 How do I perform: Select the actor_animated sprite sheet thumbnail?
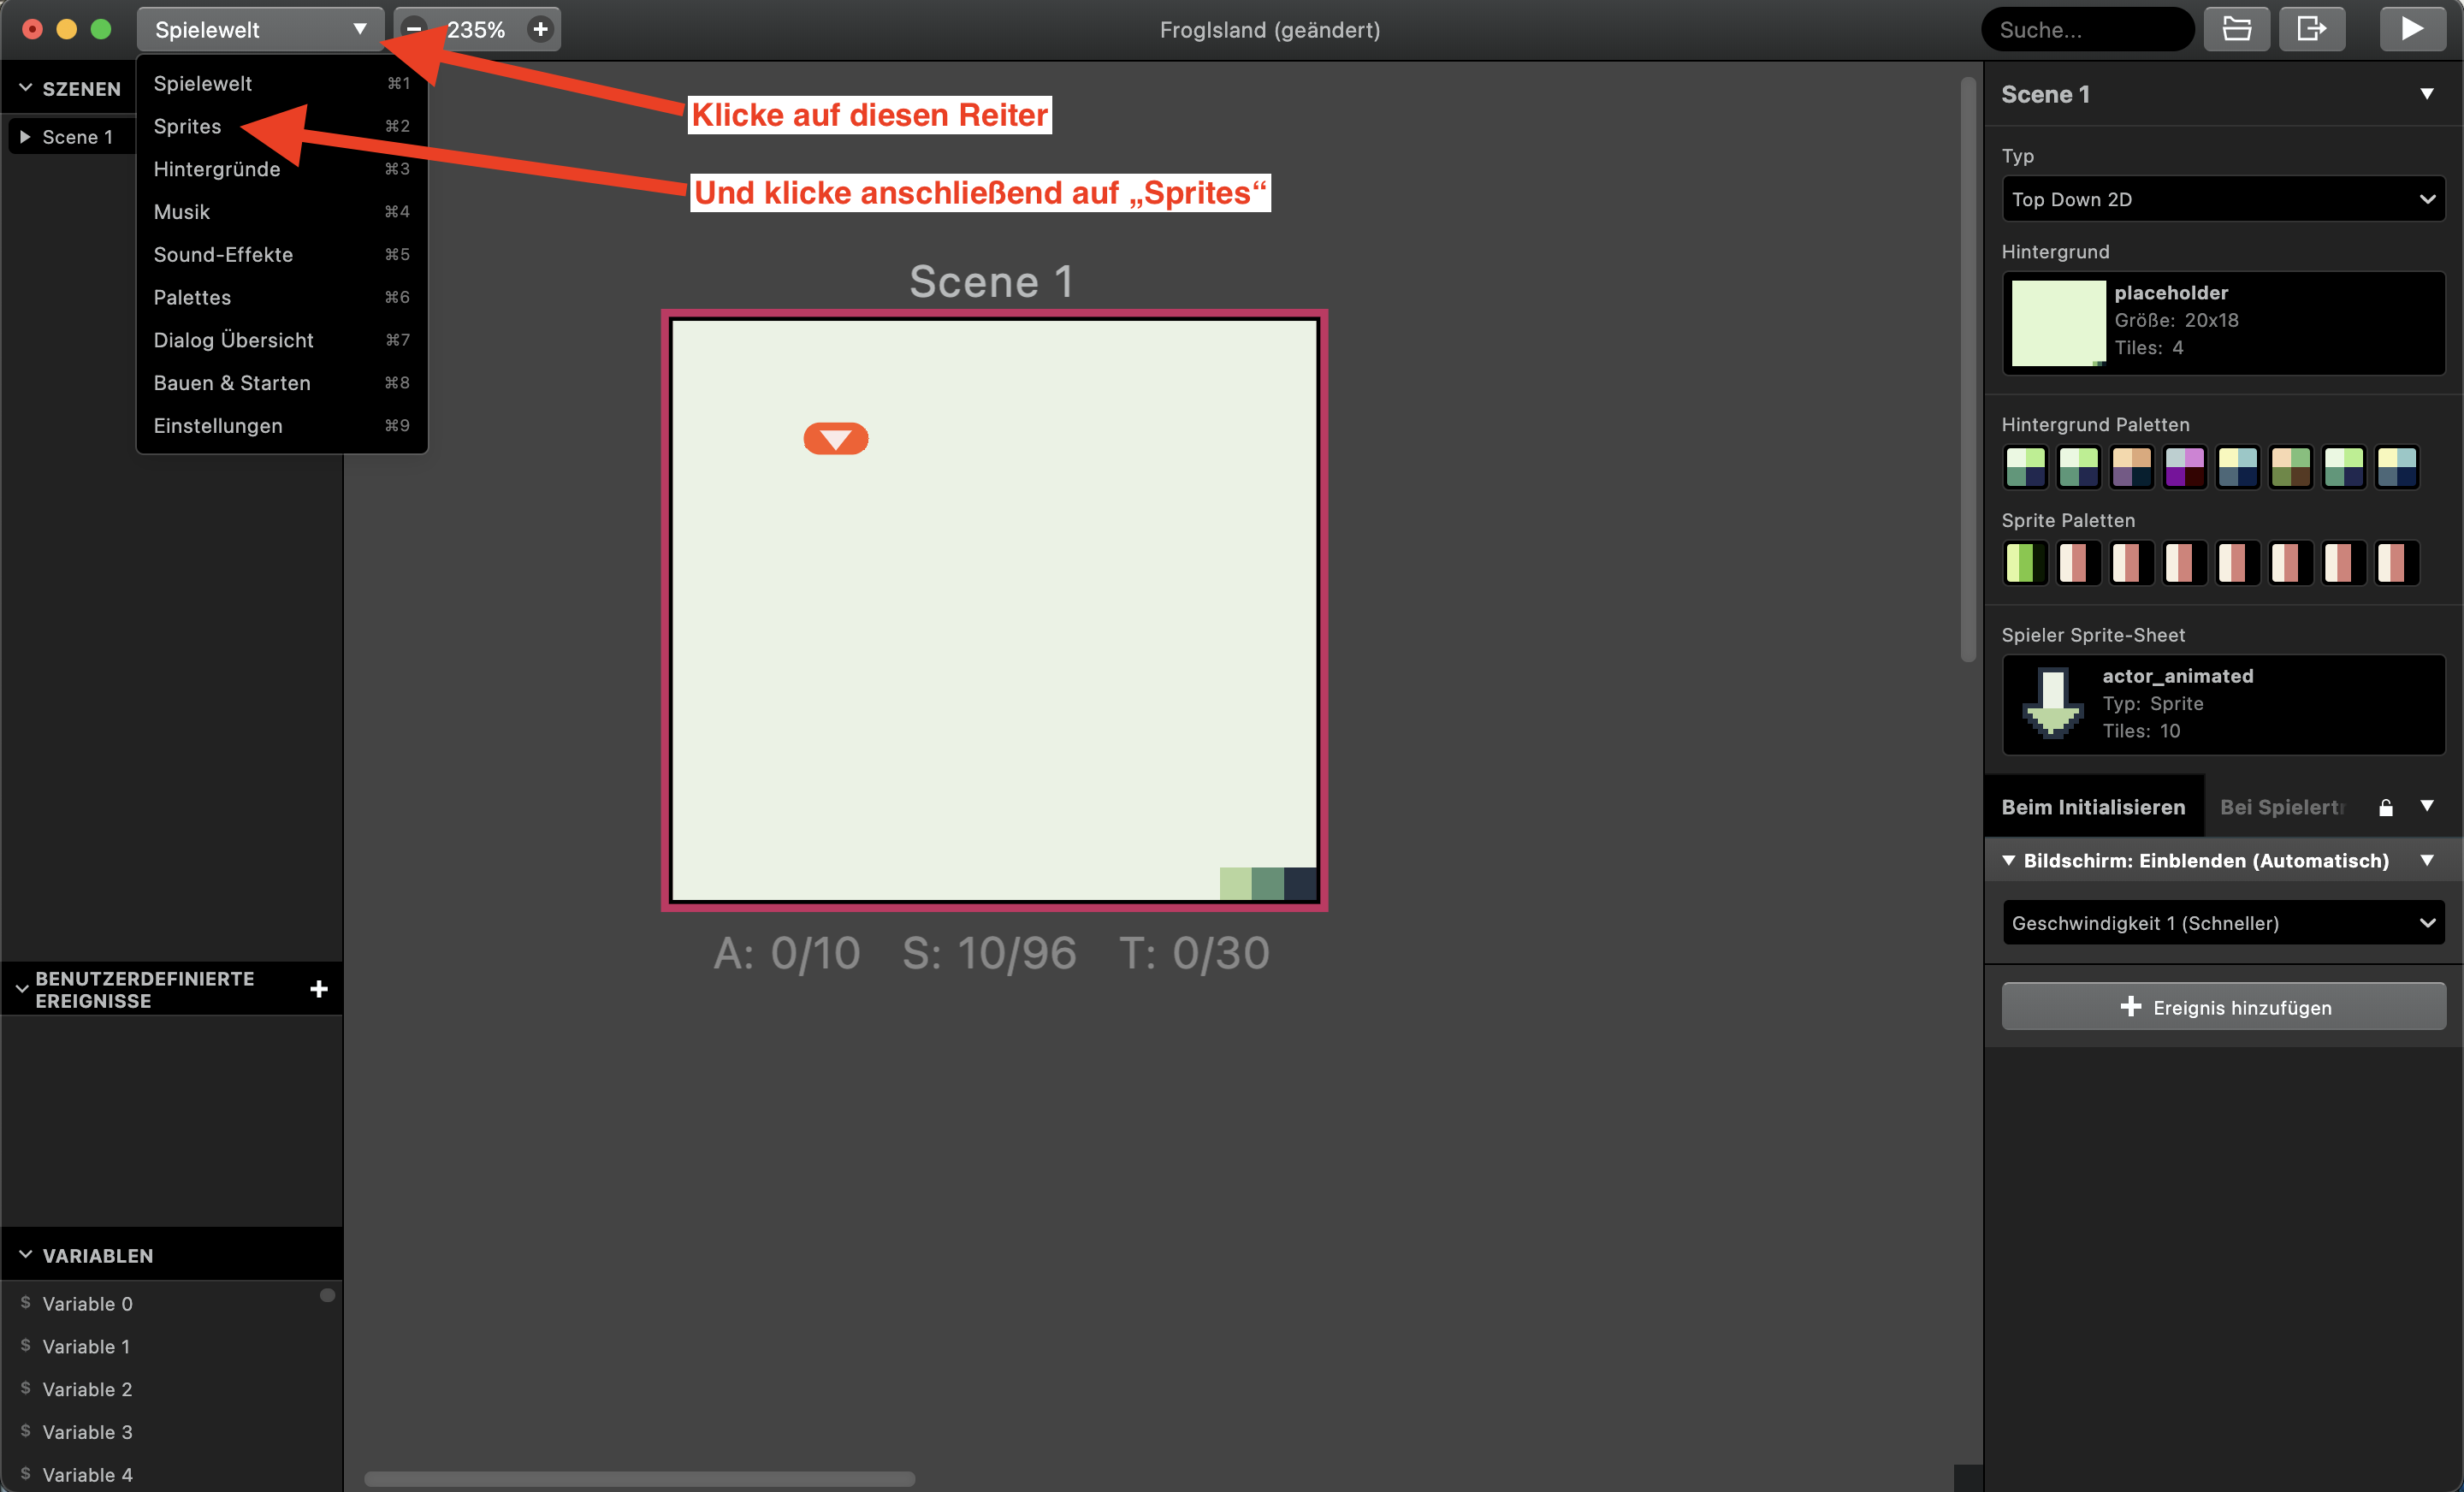tap(2052, 703)
